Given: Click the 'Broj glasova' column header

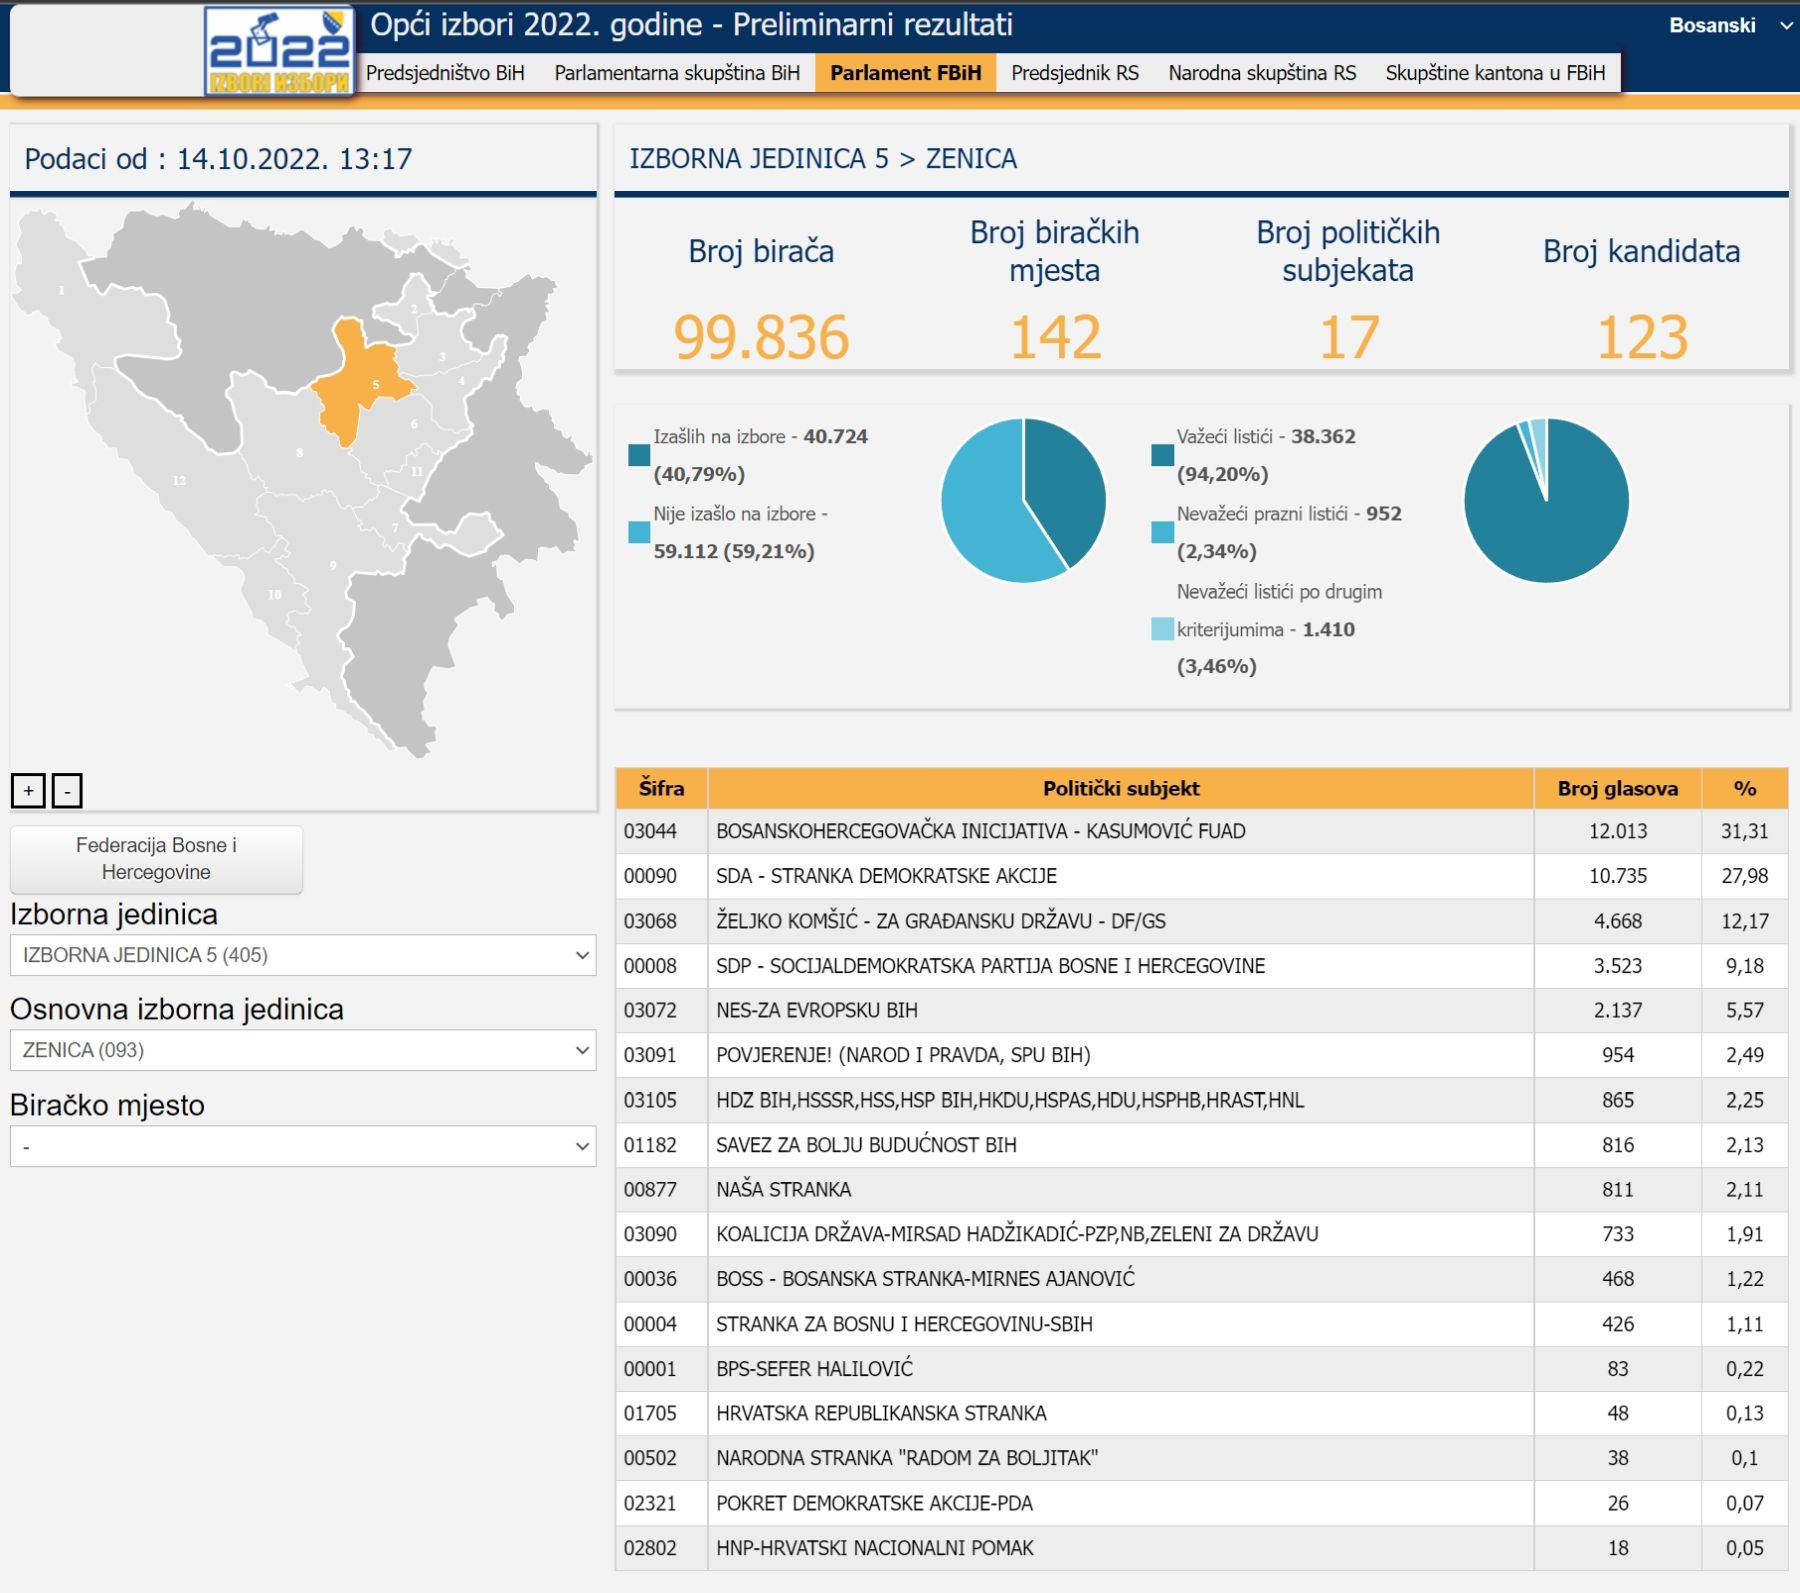Looking at the screenshot, I should [x=1617, y=788].
